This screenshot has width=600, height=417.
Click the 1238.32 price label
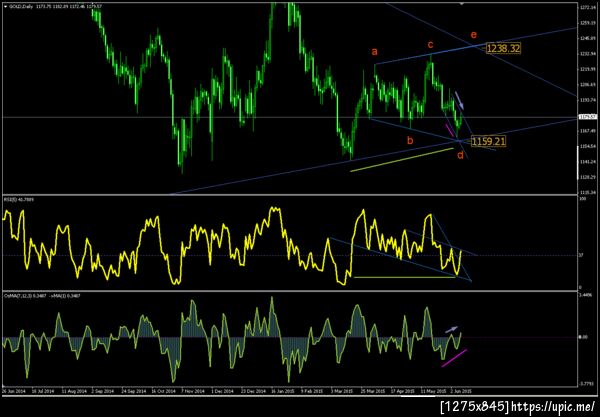pyautogui.click(x=503, y=48)
